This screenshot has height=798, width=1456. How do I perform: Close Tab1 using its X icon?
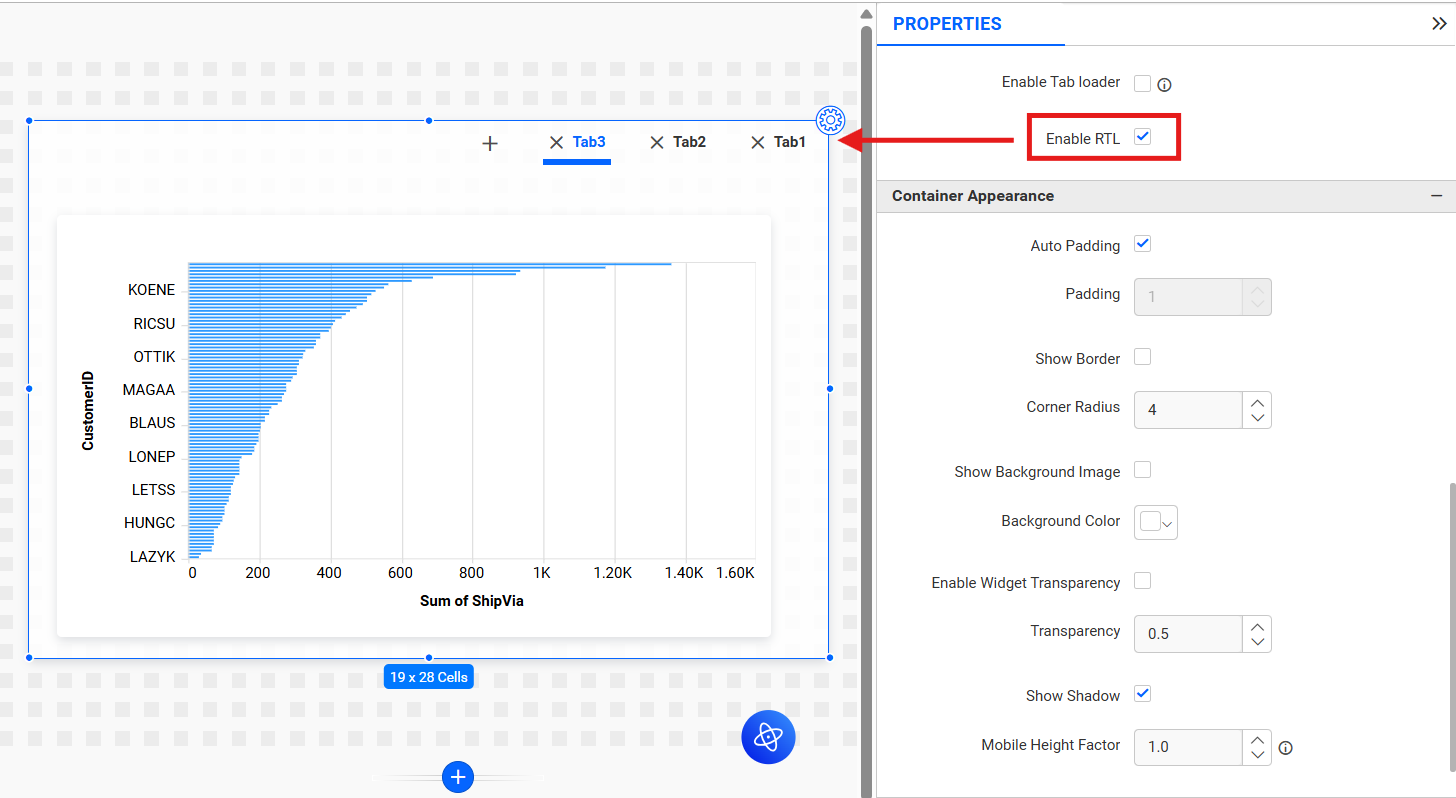click(x=758, y=143)
